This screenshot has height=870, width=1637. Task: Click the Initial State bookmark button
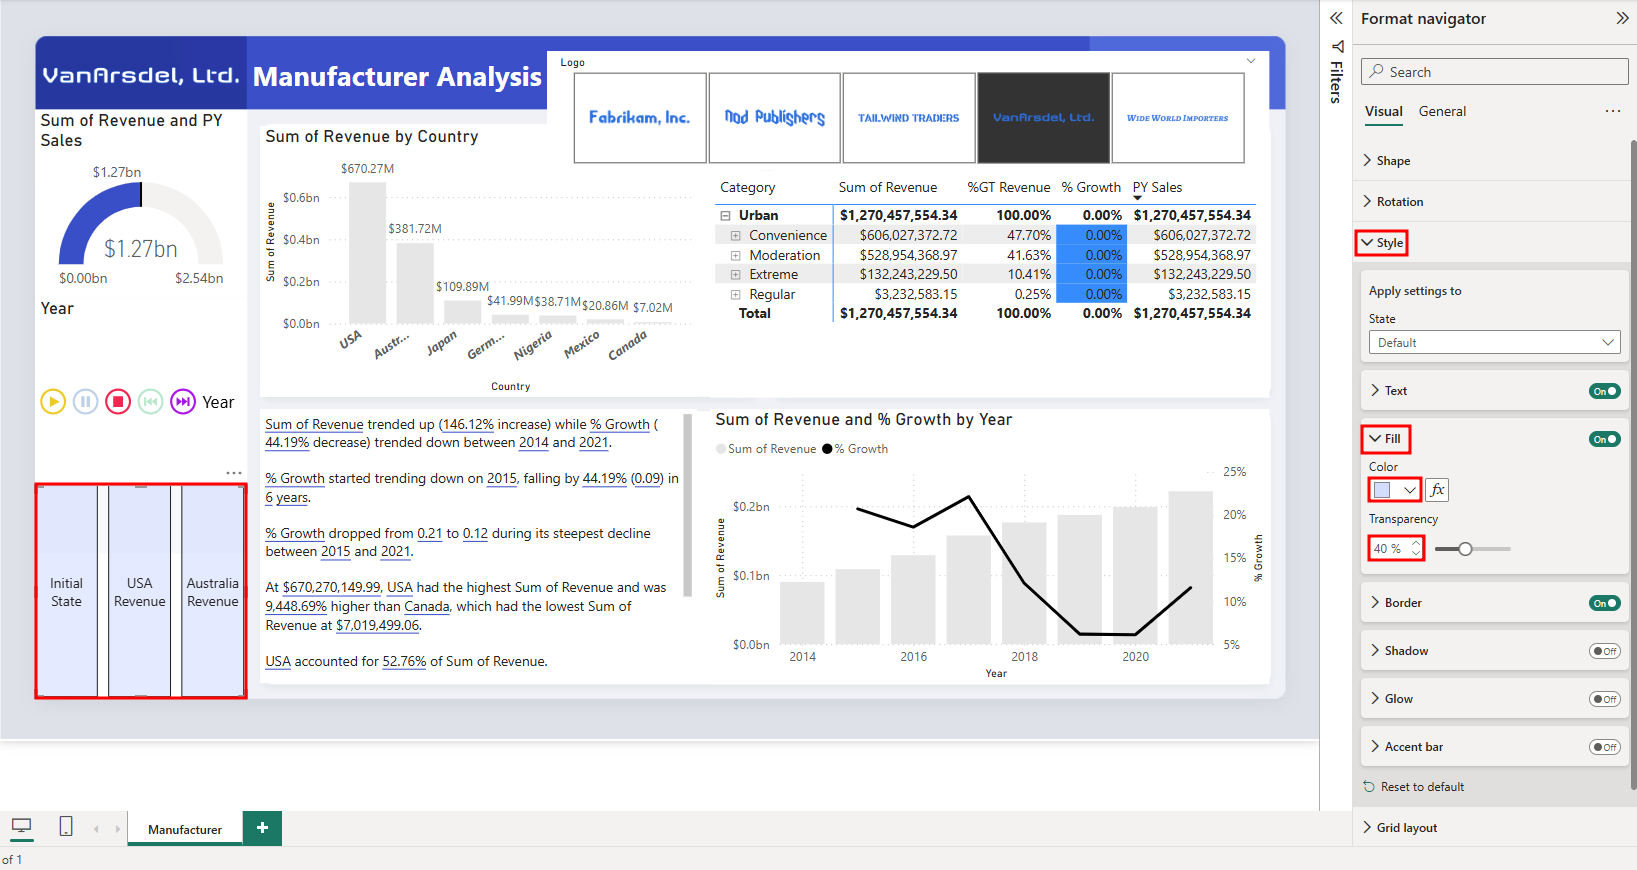pyautogui.click(x=67, y=592)
